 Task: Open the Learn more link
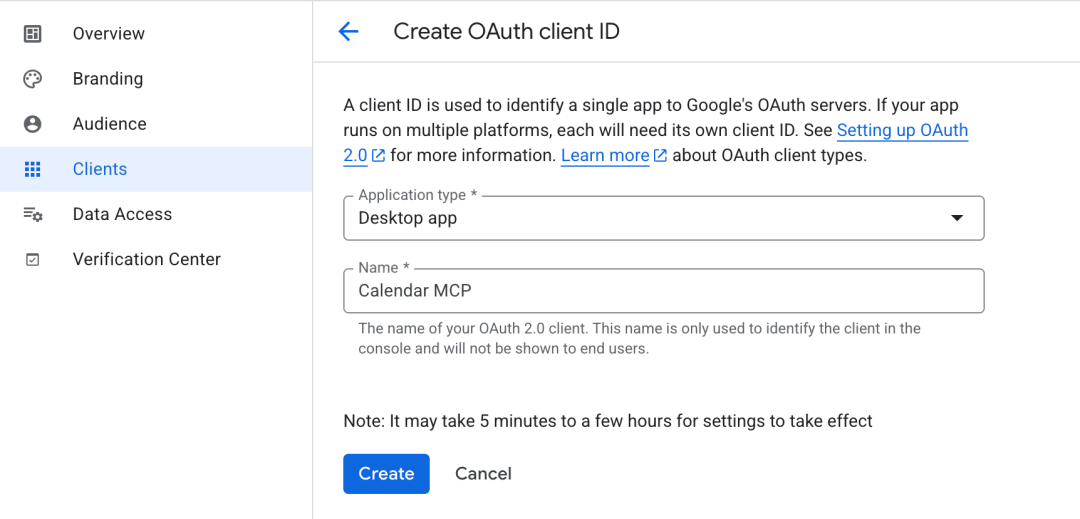coord(605,156)
